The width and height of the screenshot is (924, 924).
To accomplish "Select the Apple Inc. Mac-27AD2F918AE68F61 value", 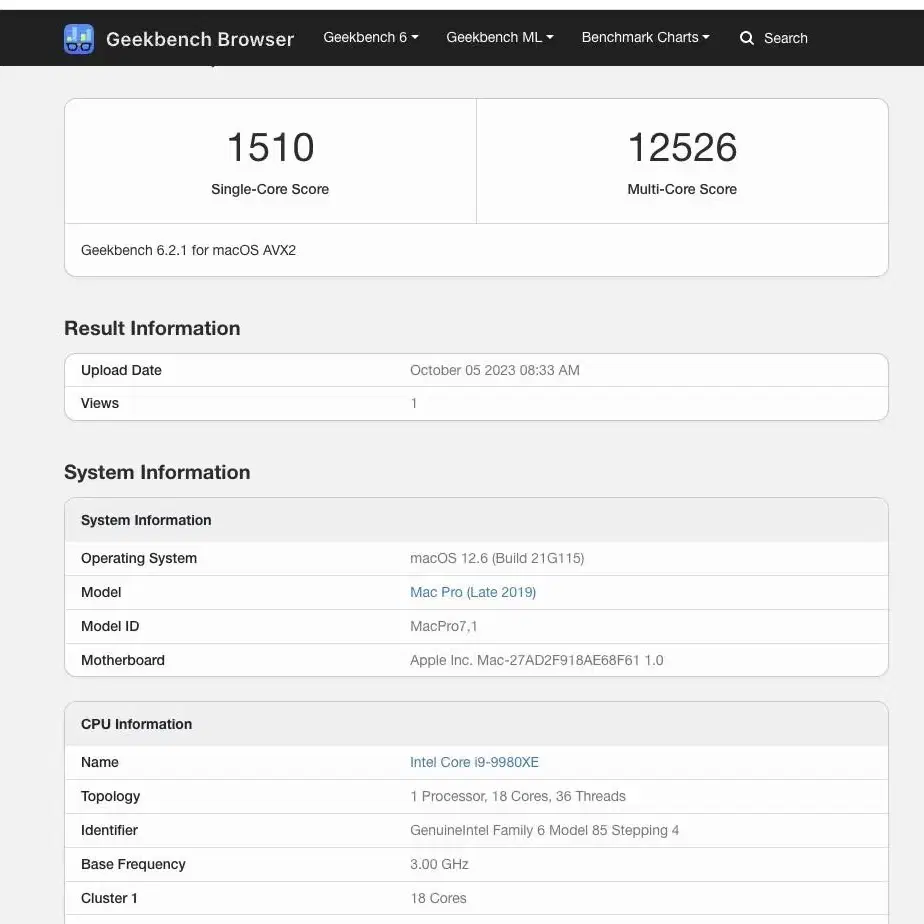I will coord(536,660).
